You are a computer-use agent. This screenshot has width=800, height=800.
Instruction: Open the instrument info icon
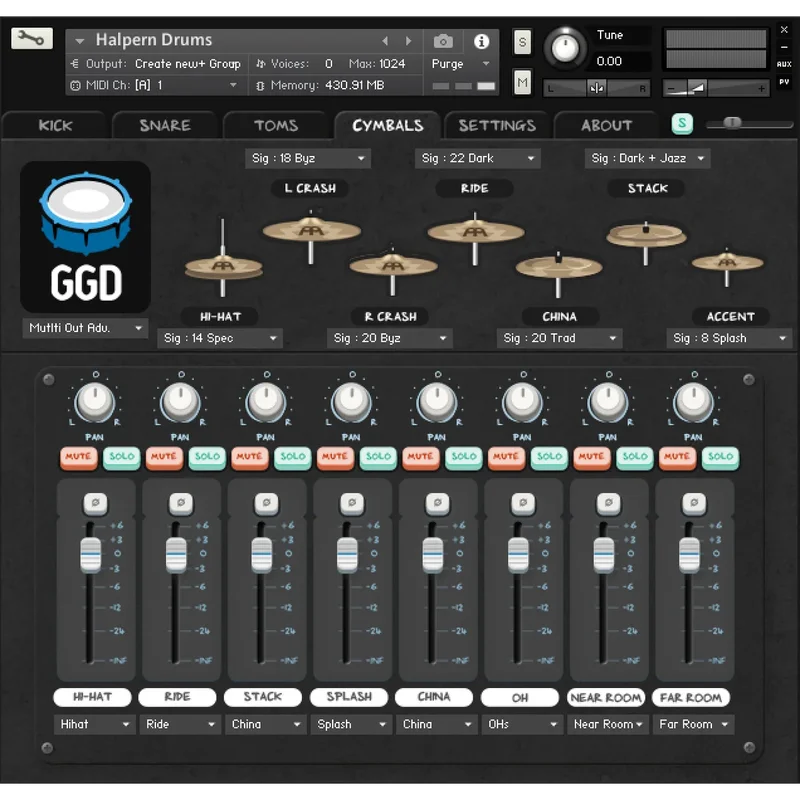pyautogui.click(x=481, y=41)
